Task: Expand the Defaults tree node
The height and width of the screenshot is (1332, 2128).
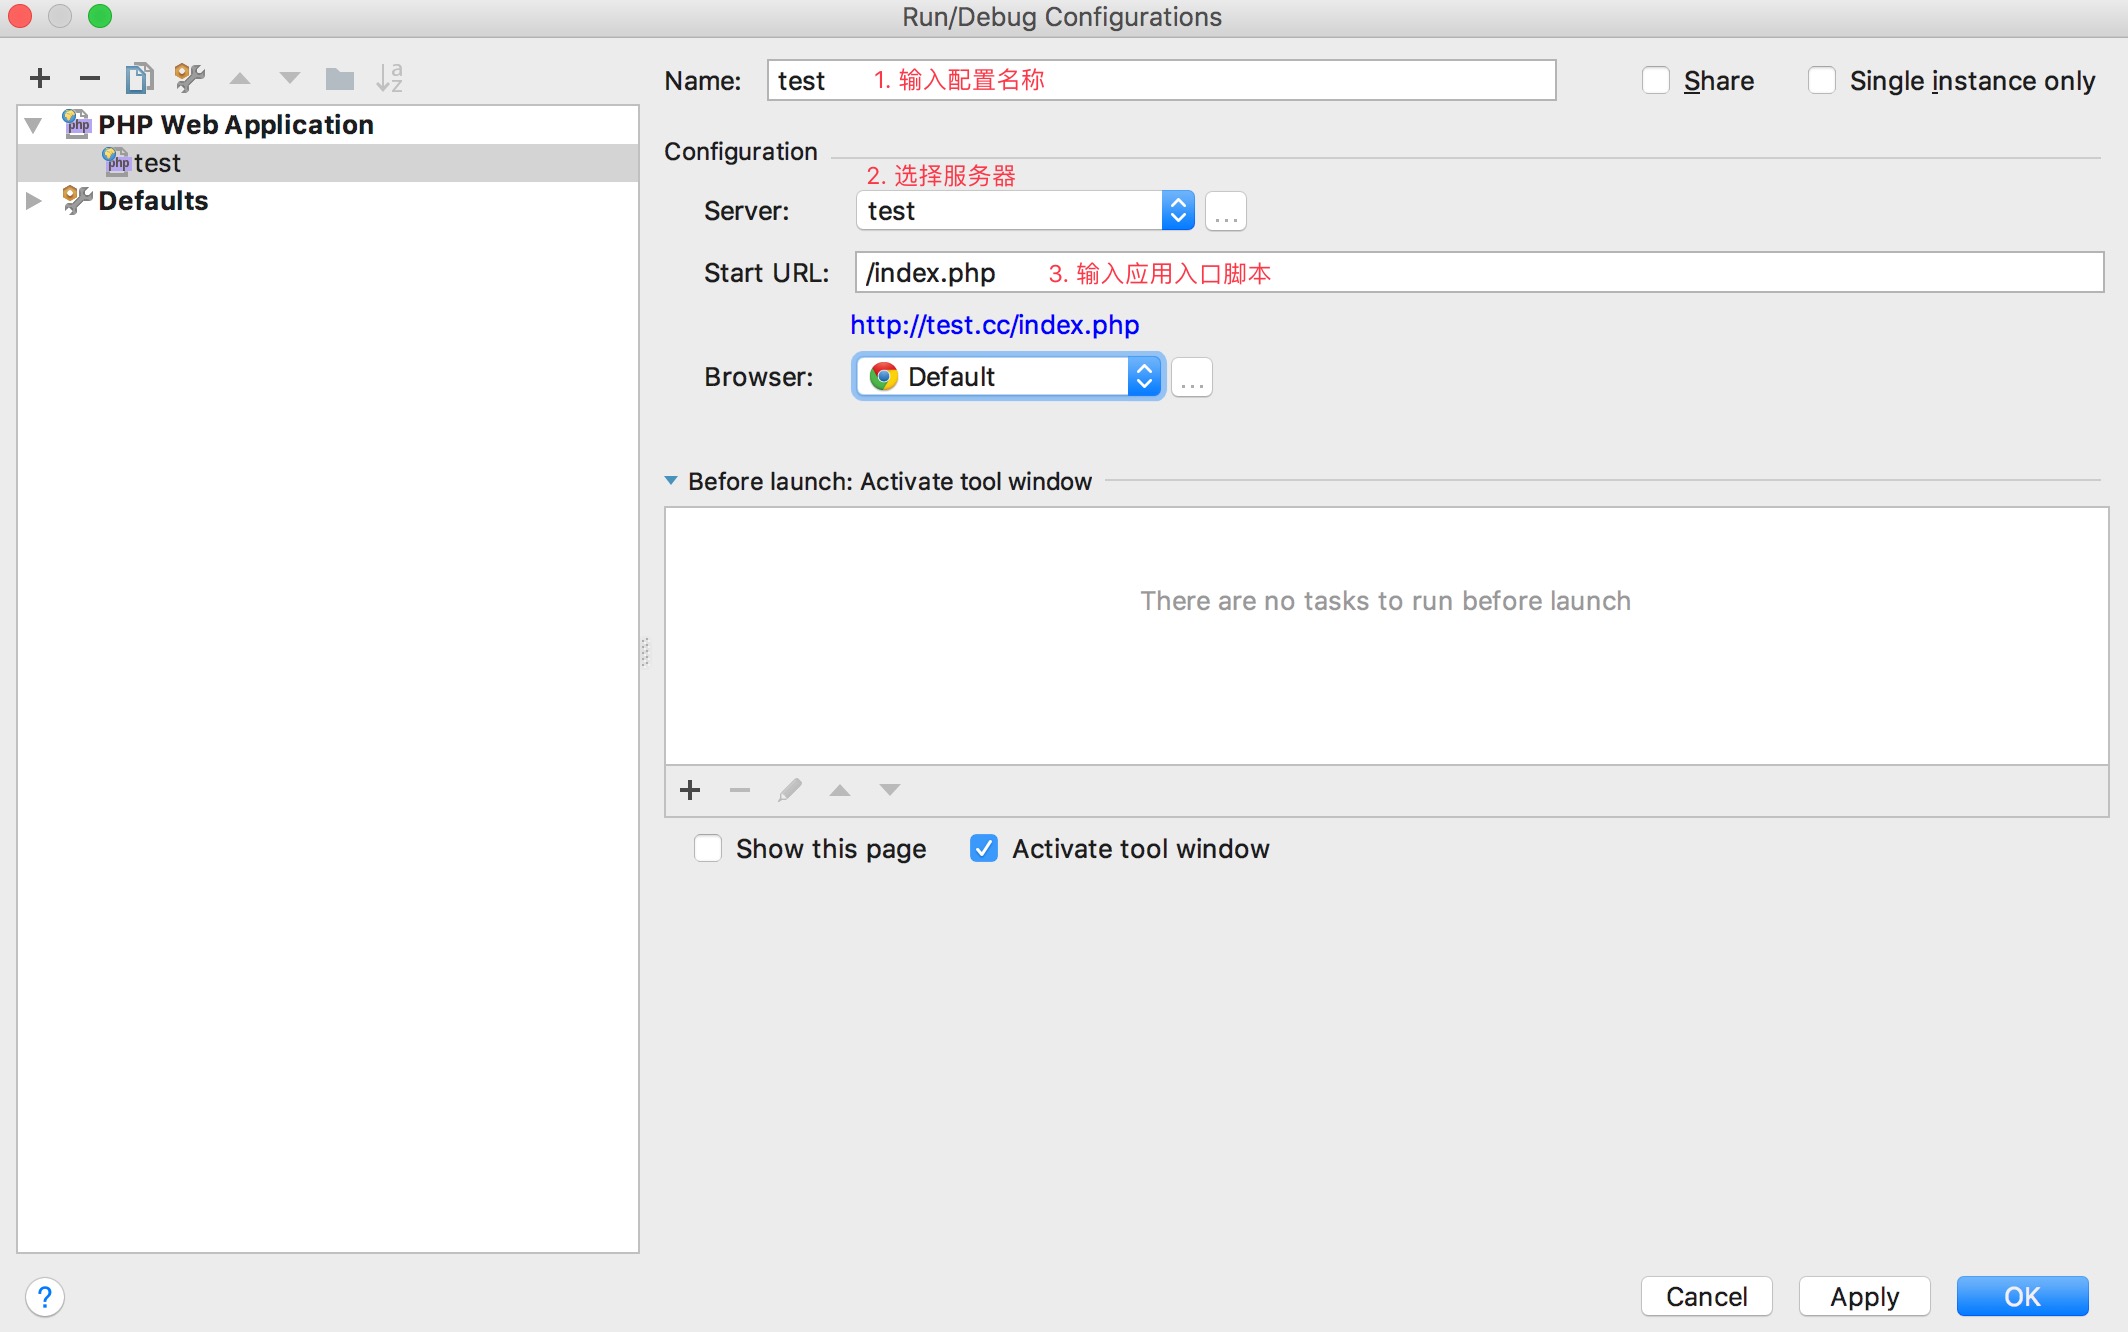Action: [x=34, y=200]
